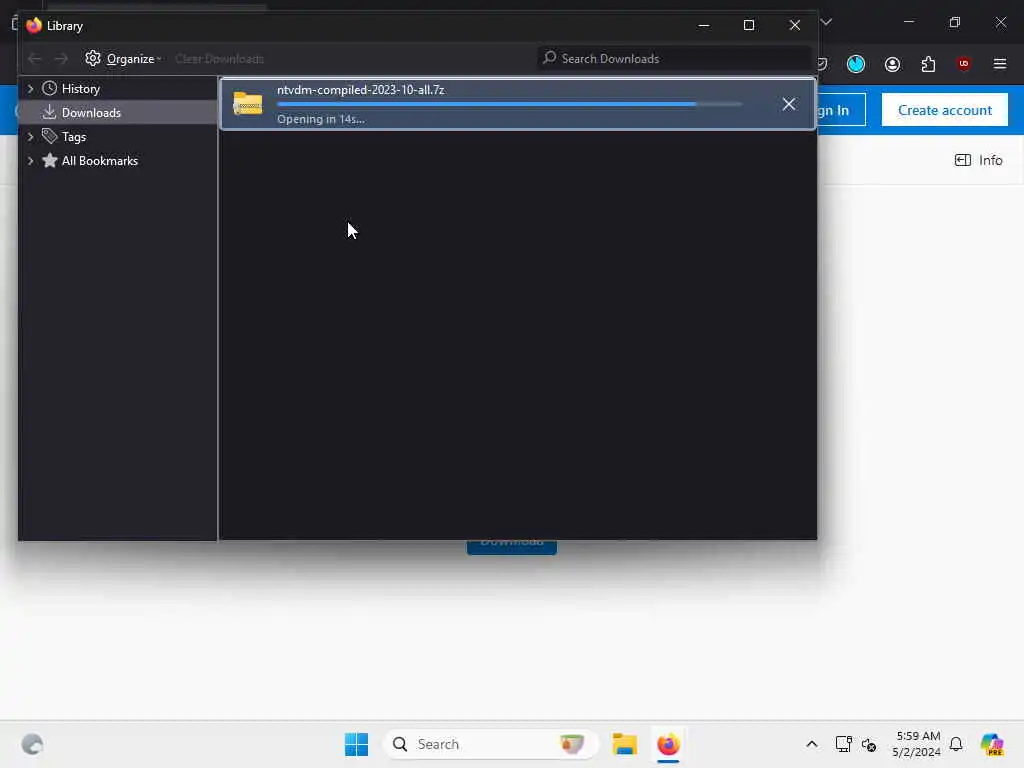1024x768 pixels.
Task: Go forward with Library forward arrow
Action: (61, 59)
